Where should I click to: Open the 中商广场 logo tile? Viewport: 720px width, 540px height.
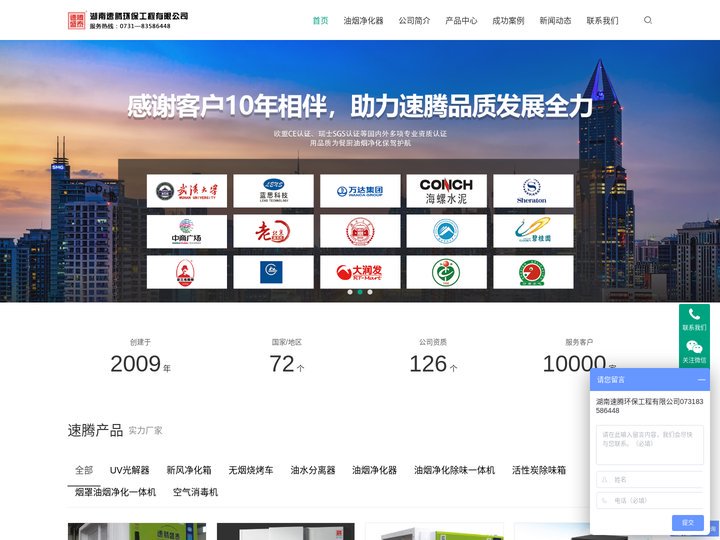tap(186, 231)
